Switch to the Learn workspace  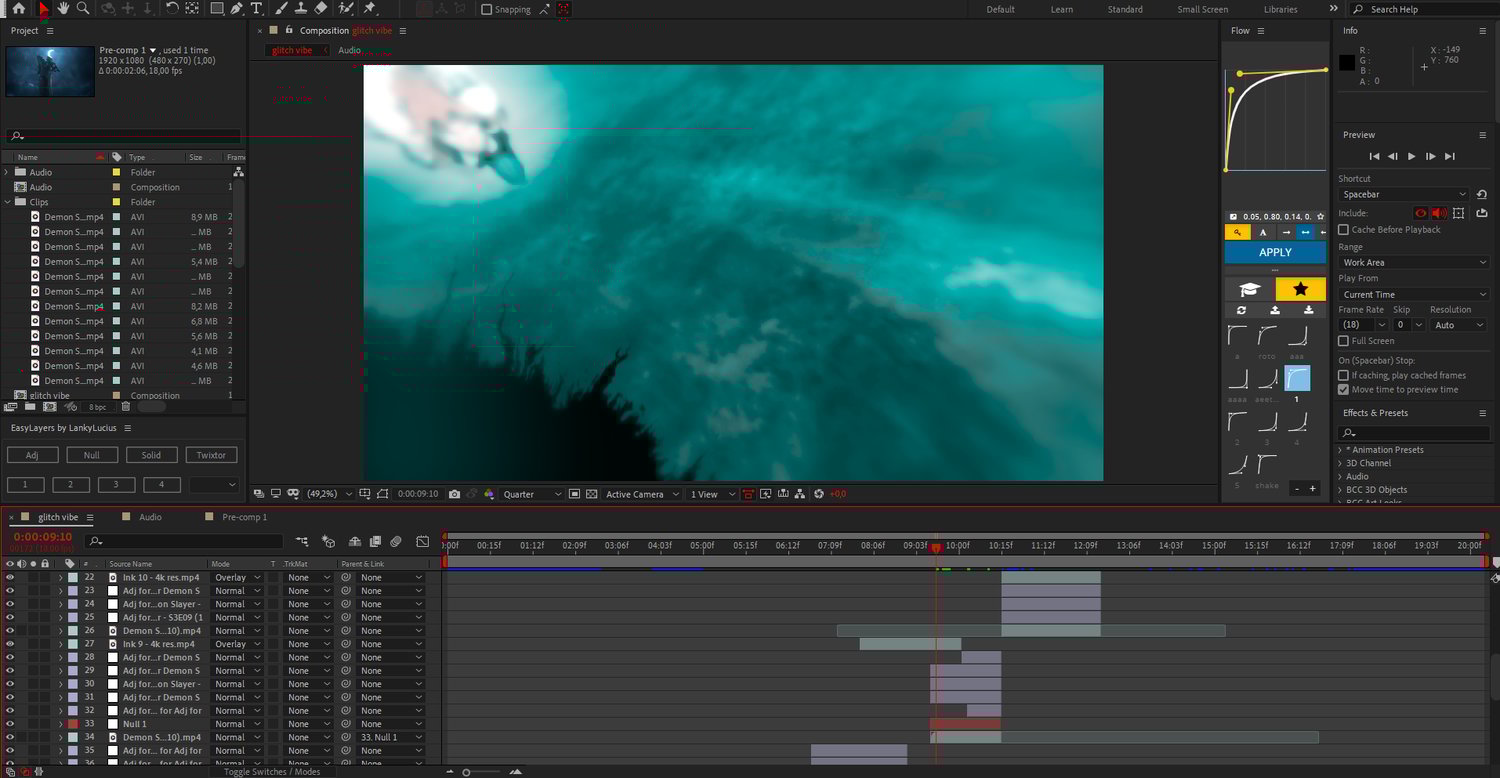click(x=1062, y=9)
